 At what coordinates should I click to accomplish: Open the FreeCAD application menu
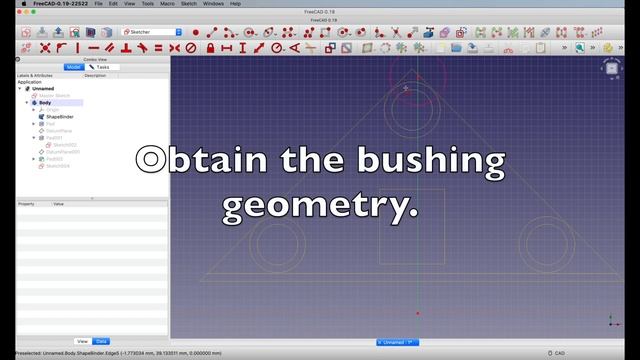pos(60,4)
